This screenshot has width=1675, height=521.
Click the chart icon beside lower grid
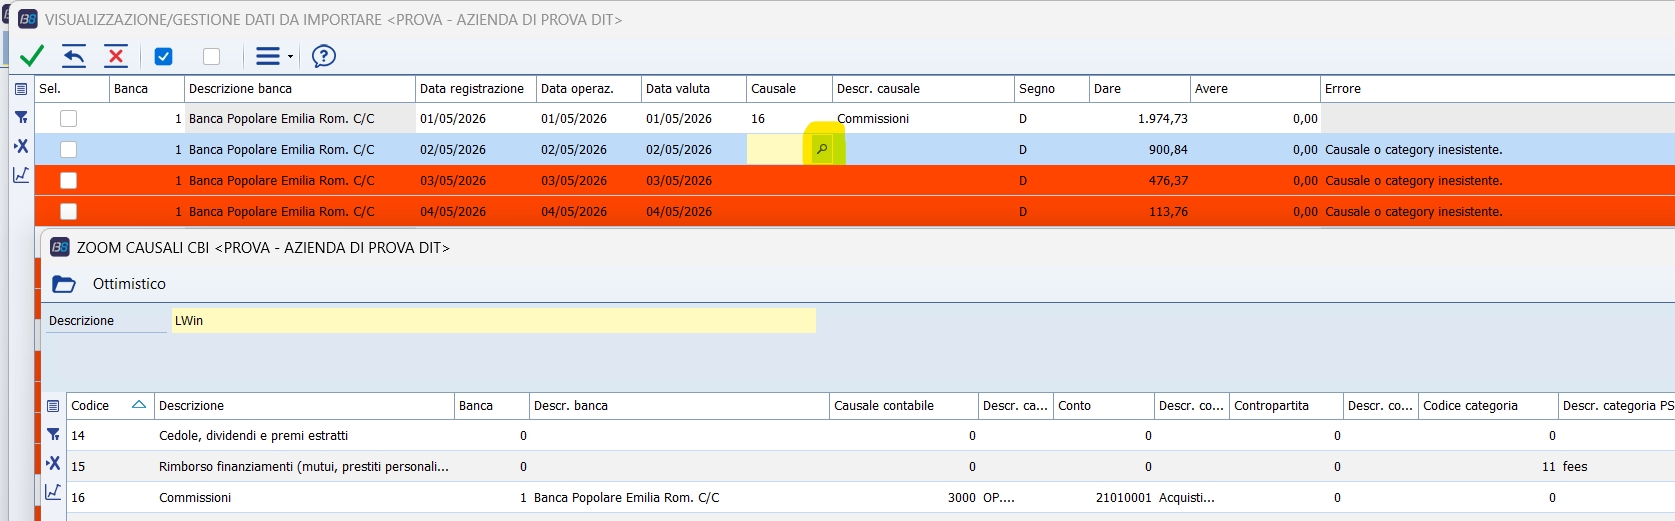53,492
